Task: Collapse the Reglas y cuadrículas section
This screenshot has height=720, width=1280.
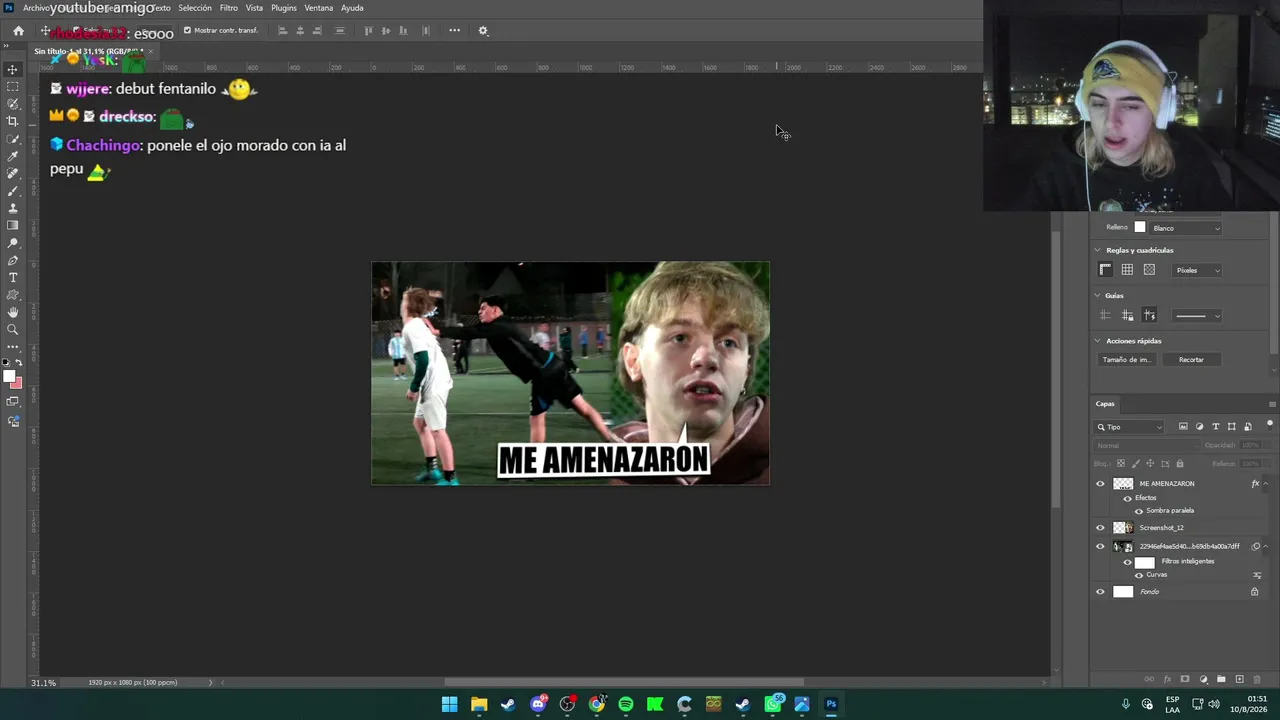Action: click(1098, 250)
